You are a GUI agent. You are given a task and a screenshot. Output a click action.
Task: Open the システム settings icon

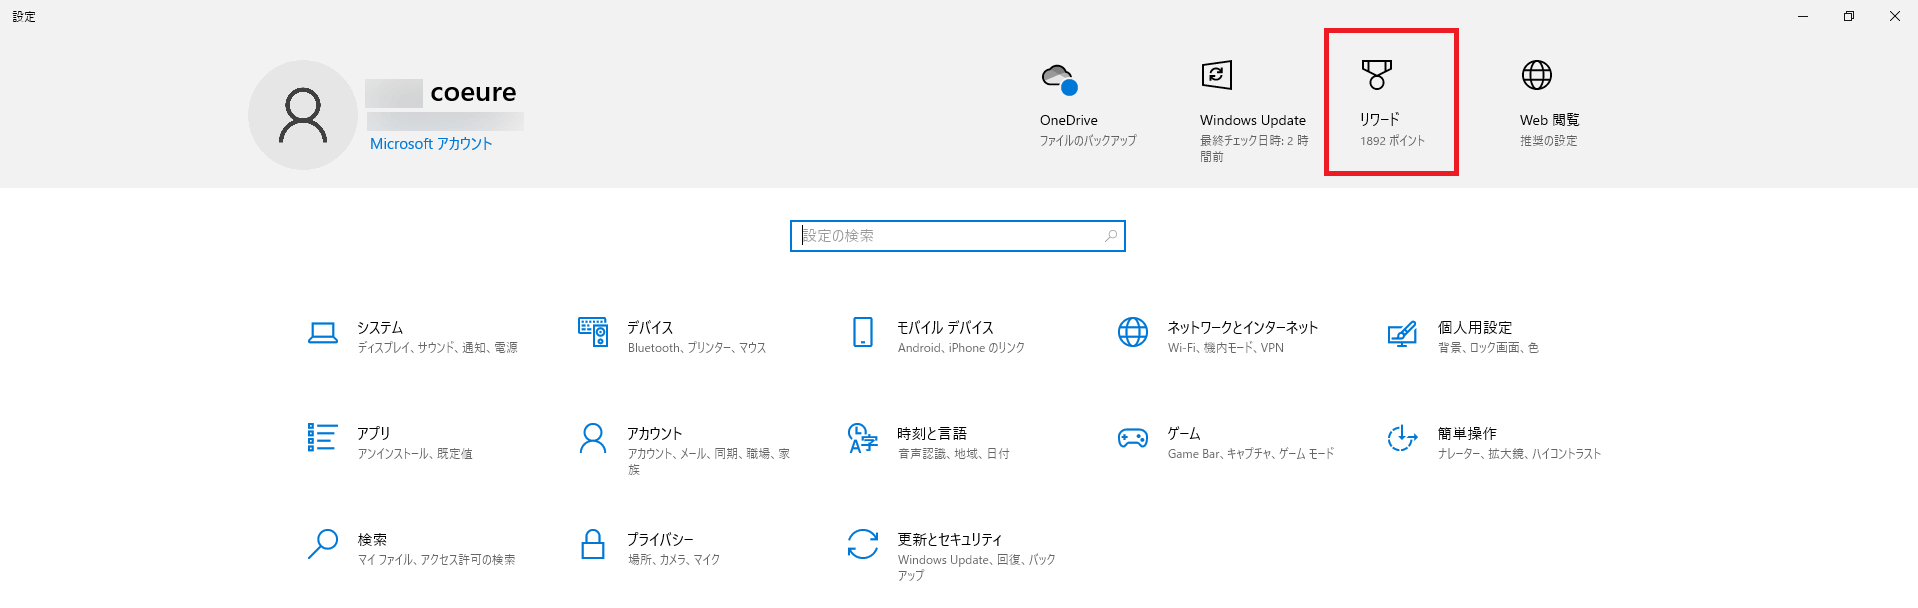click(x=322, y=333)
